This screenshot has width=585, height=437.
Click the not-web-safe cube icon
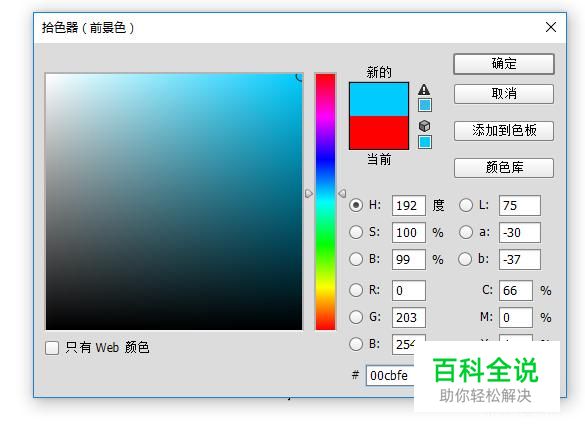pyautogui.click(x=424, y=126)
